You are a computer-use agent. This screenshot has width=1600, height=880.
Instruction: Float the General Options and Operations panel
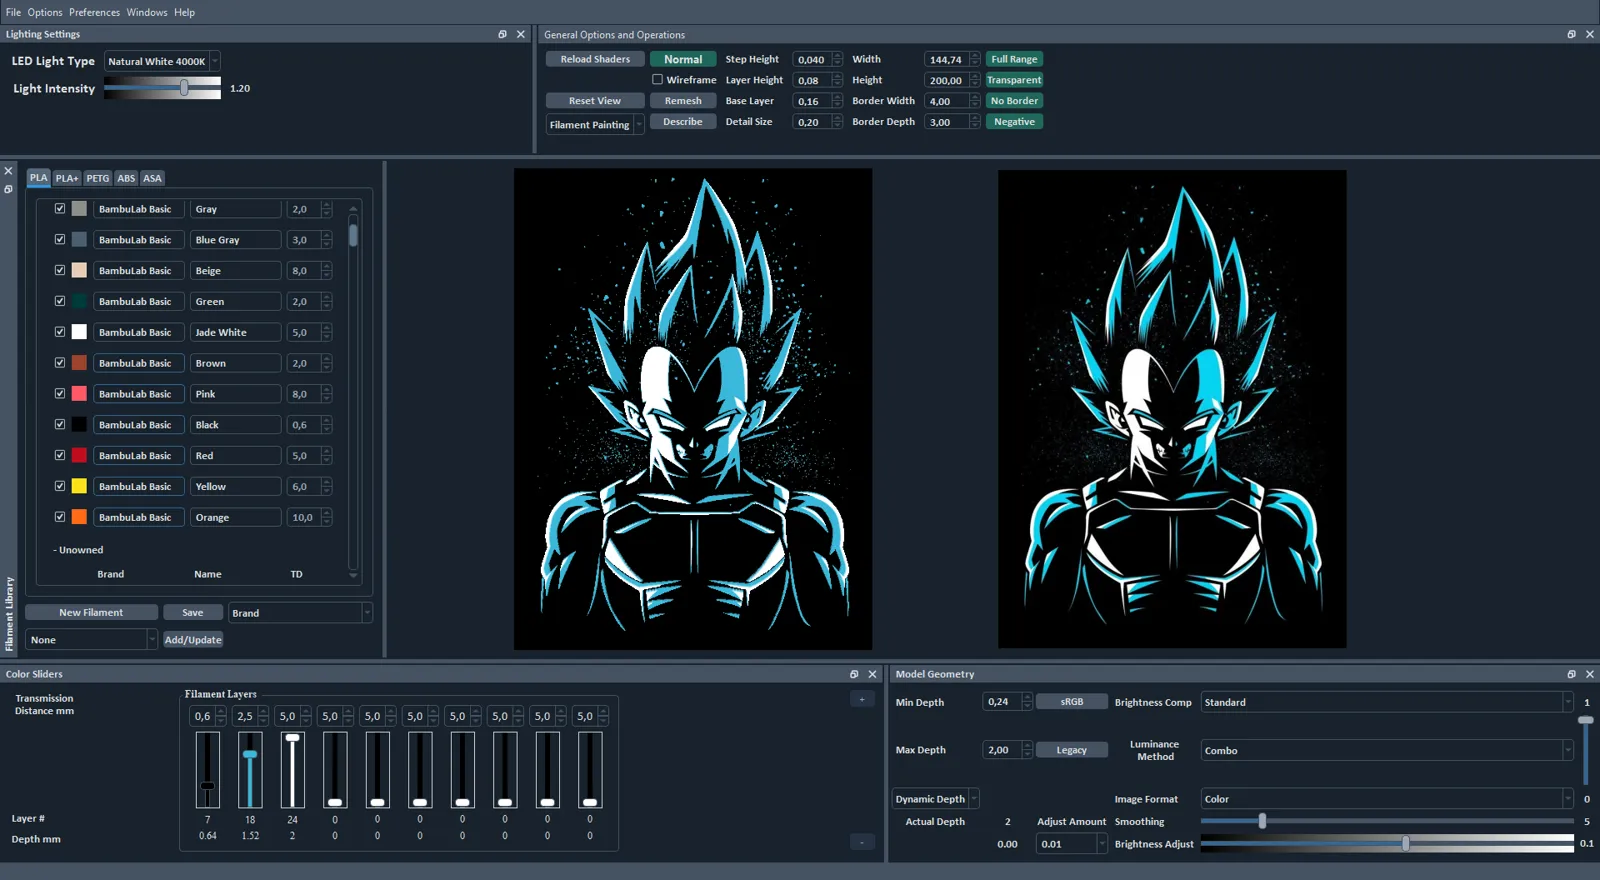1571,34
